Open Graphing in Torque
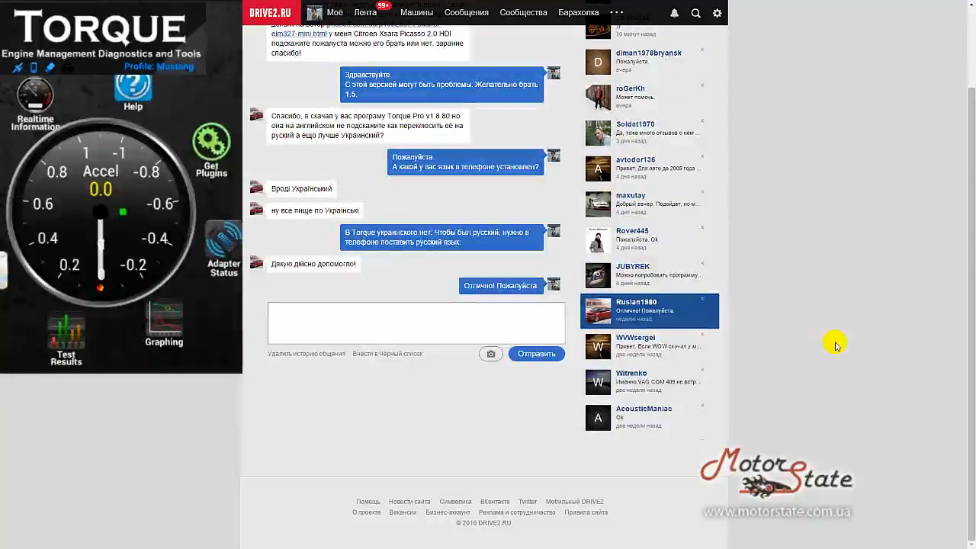 tap(164, 324)
